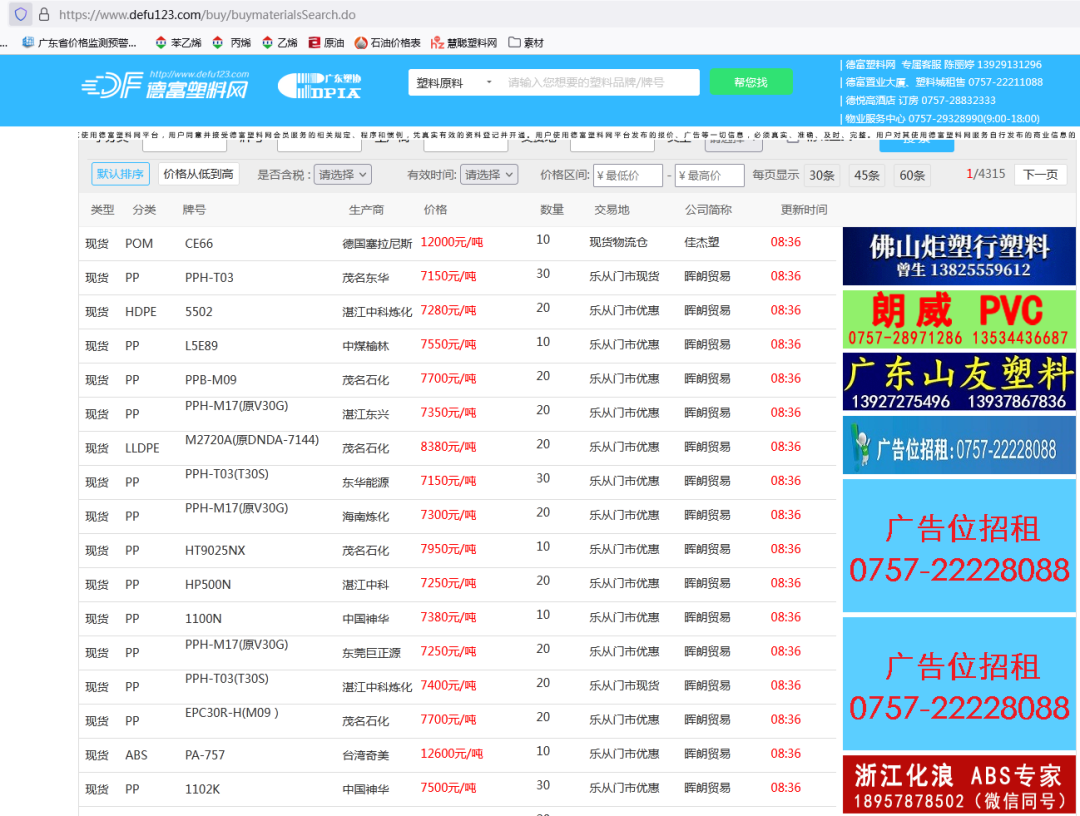Show 30条 per page
This screenshot has width=1080, height=816.
(x=821, y=176)
